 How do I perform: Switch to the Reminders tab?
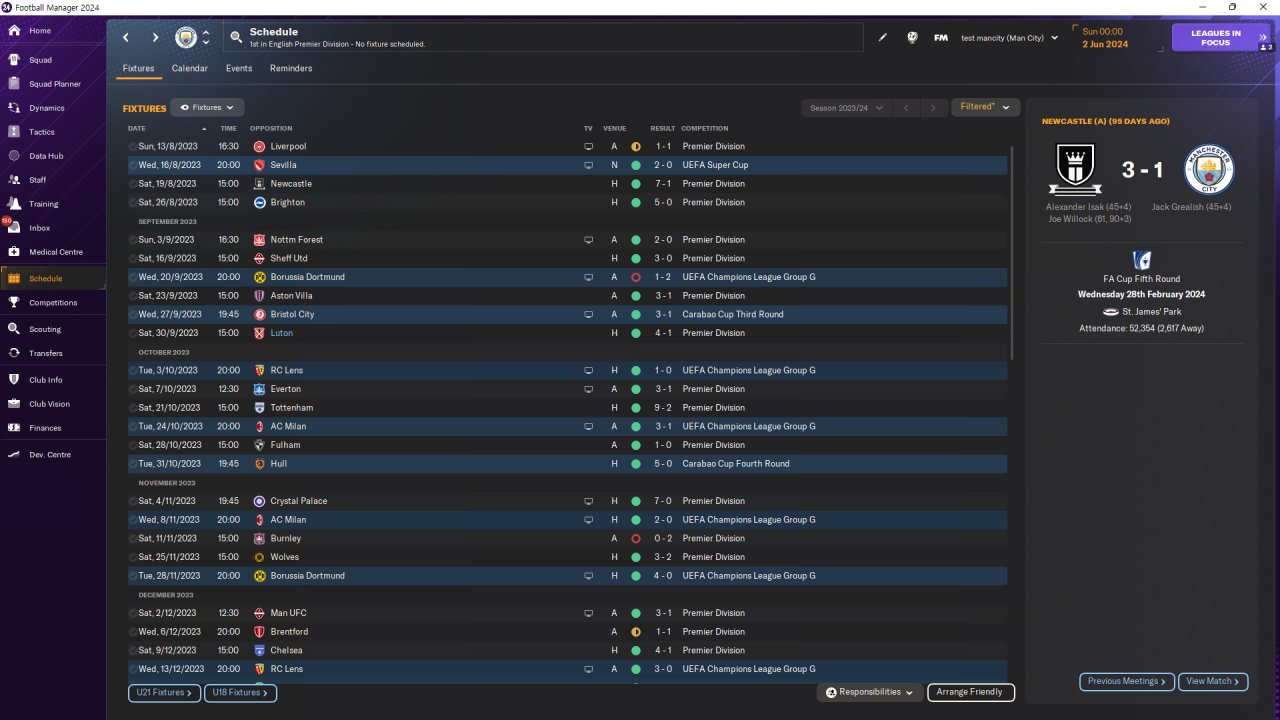tap(291, 69)
